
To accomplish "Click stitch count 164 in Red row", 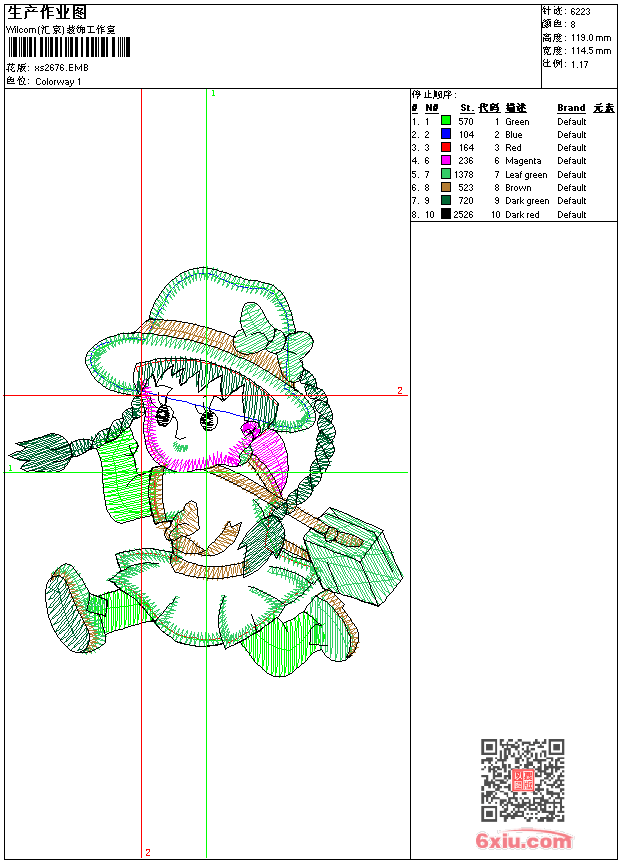I will point(466,148).
